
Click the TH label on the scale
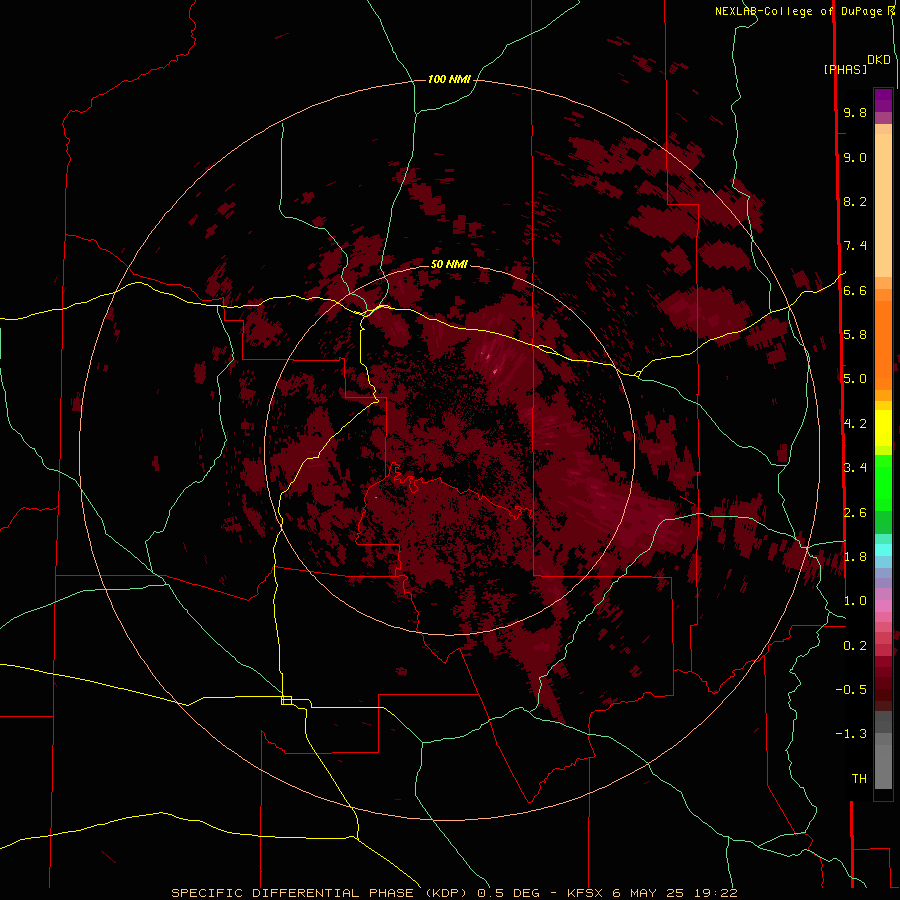click(x=859, y=779)
